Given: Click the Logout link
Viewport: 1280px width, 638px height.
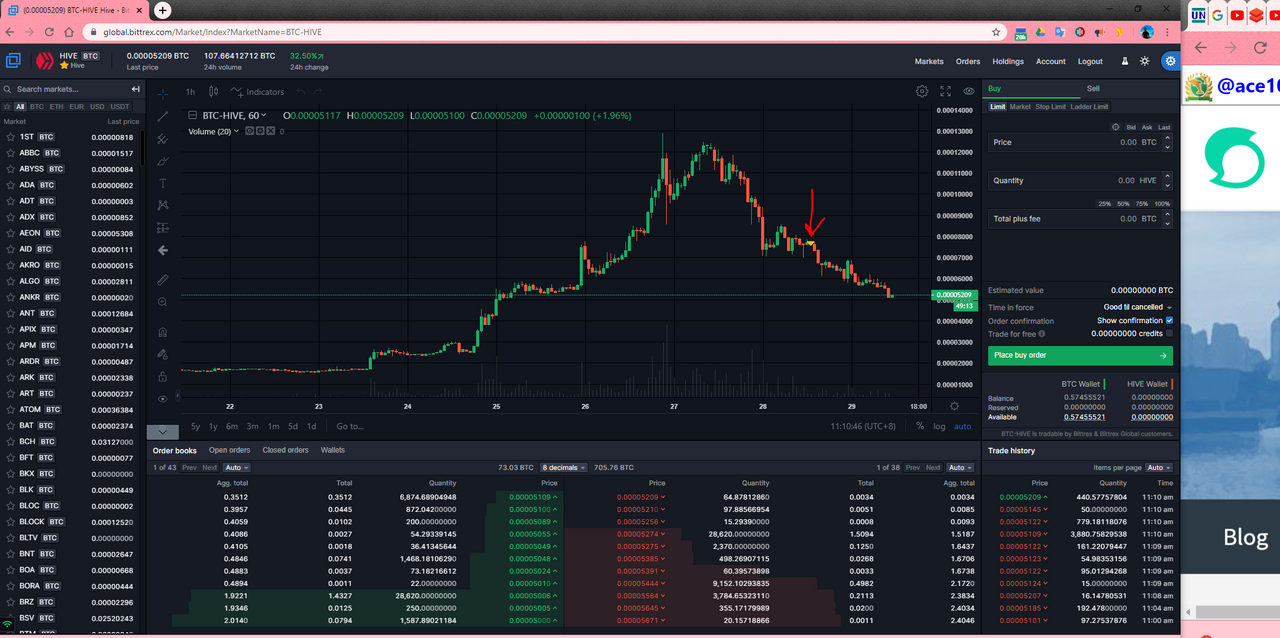Looking at the screenshot, I should [x=1090, y=61].
